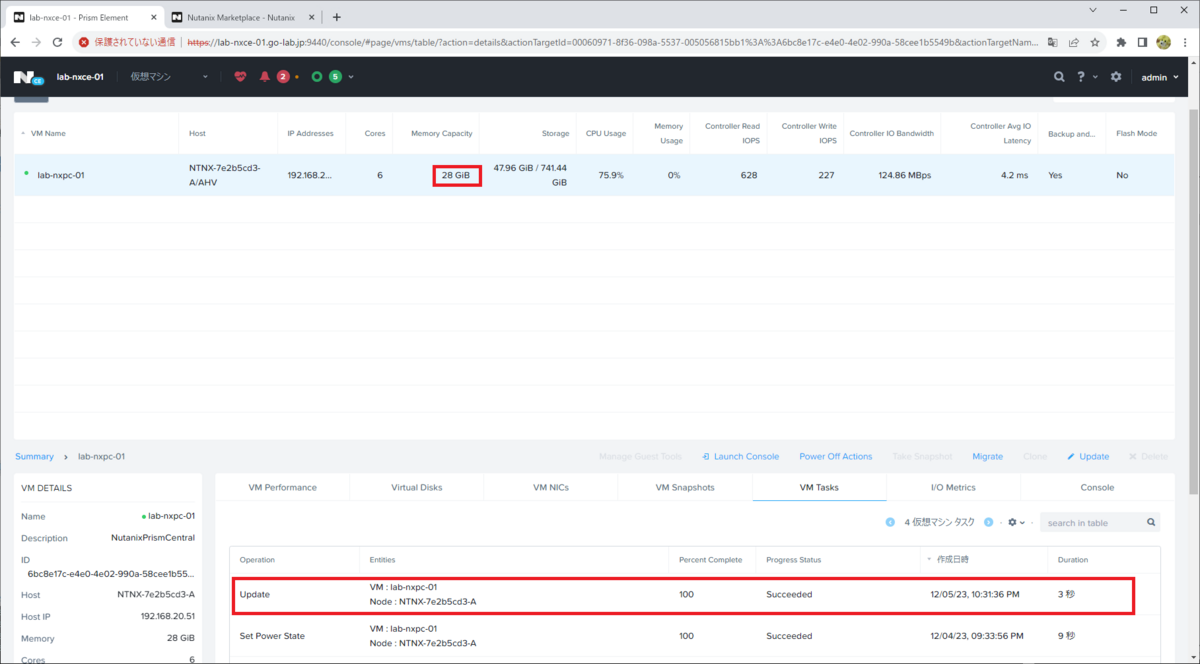This screenshot has height=664, width=1200.
Task: Switch to VM Snapshots tab
Action: click(685, 487)
